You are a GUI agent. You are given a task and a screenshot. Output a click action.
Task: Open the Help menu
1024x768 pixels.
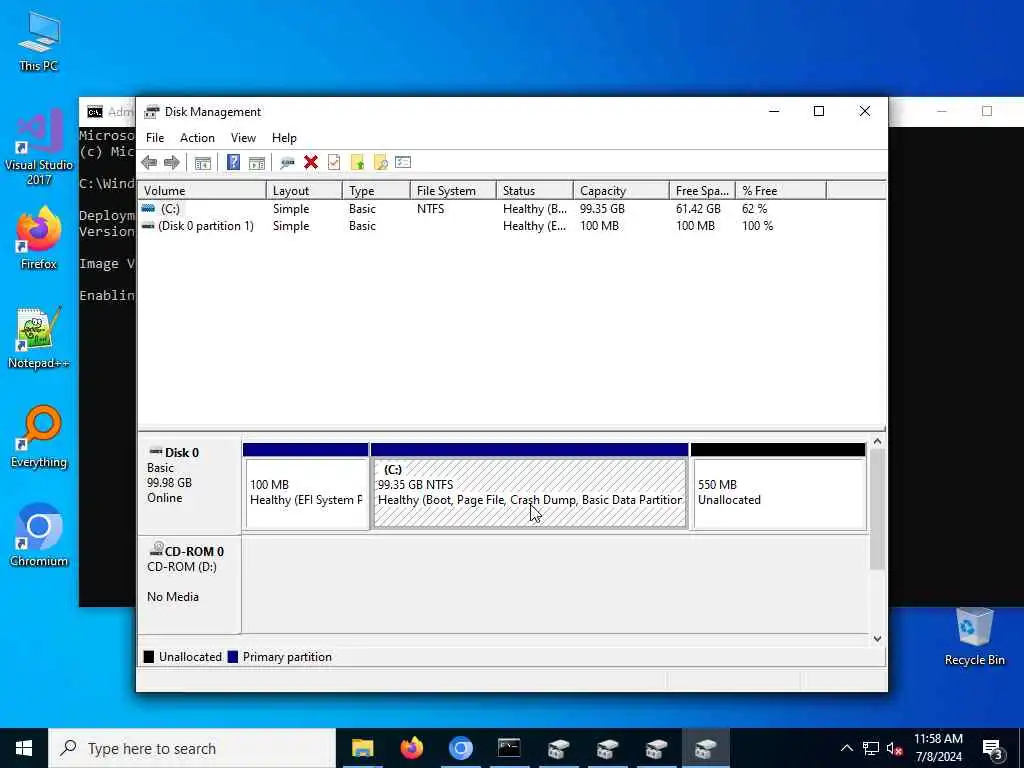coord(284,138)
